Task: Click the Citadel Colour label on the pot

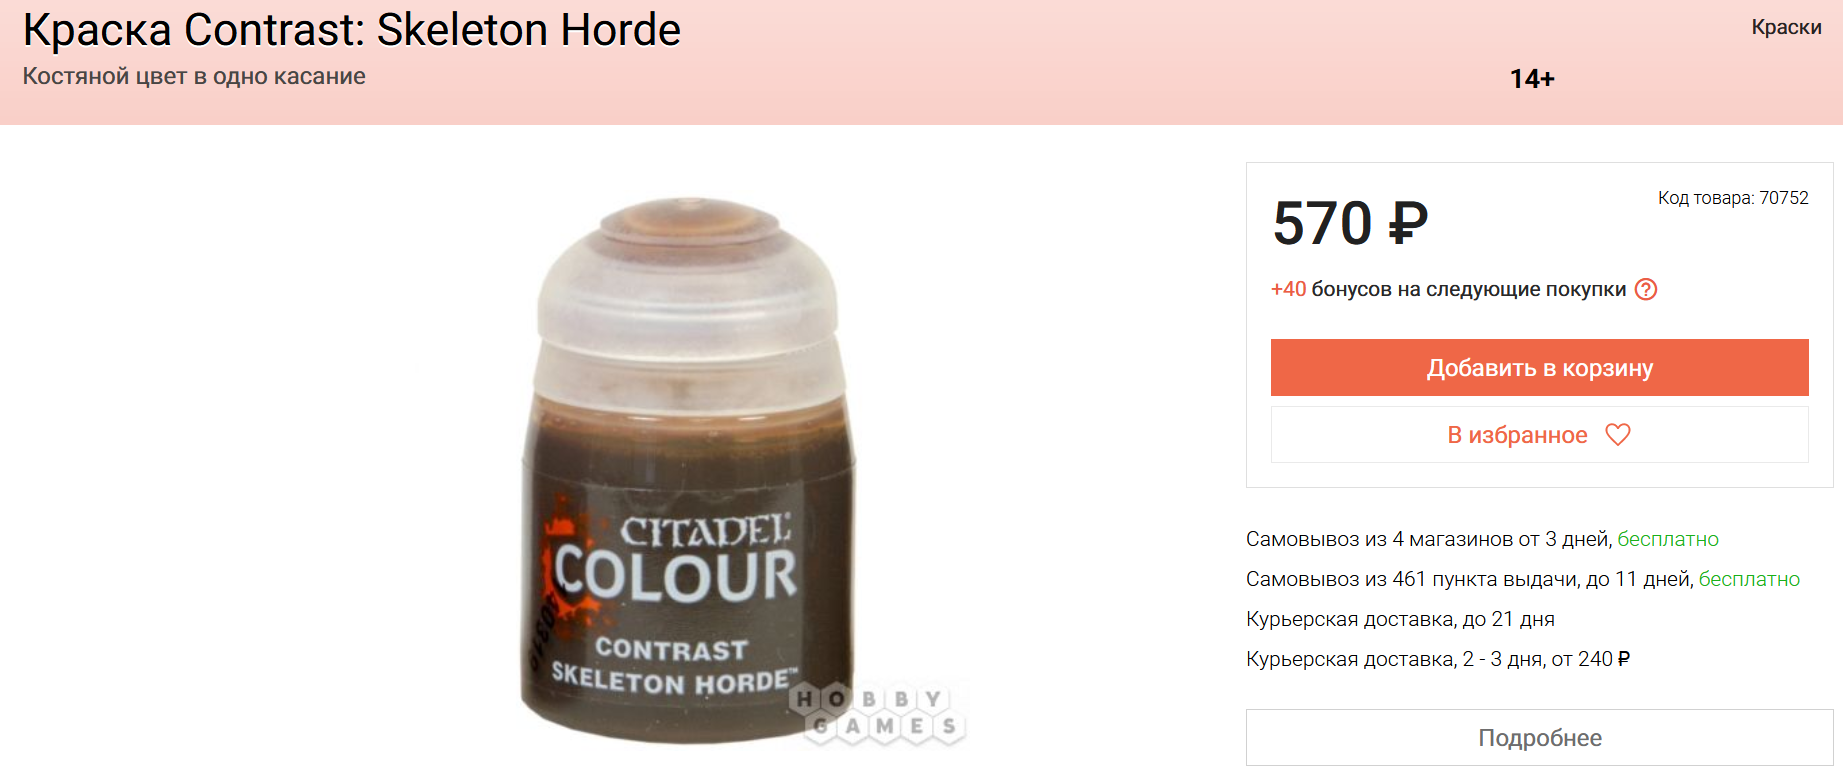Action: click(676, 560)
